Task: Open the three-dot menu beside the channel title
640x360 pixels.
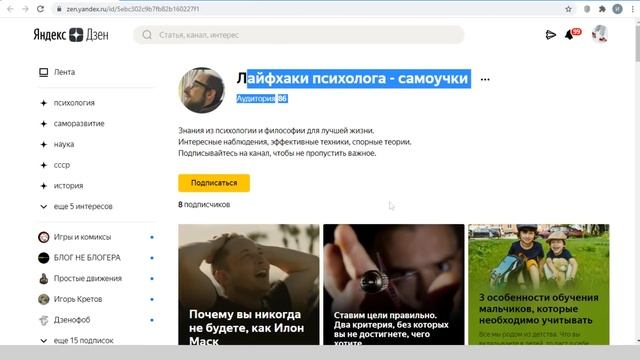Action: pyautogui.click(x=485, y=79)
